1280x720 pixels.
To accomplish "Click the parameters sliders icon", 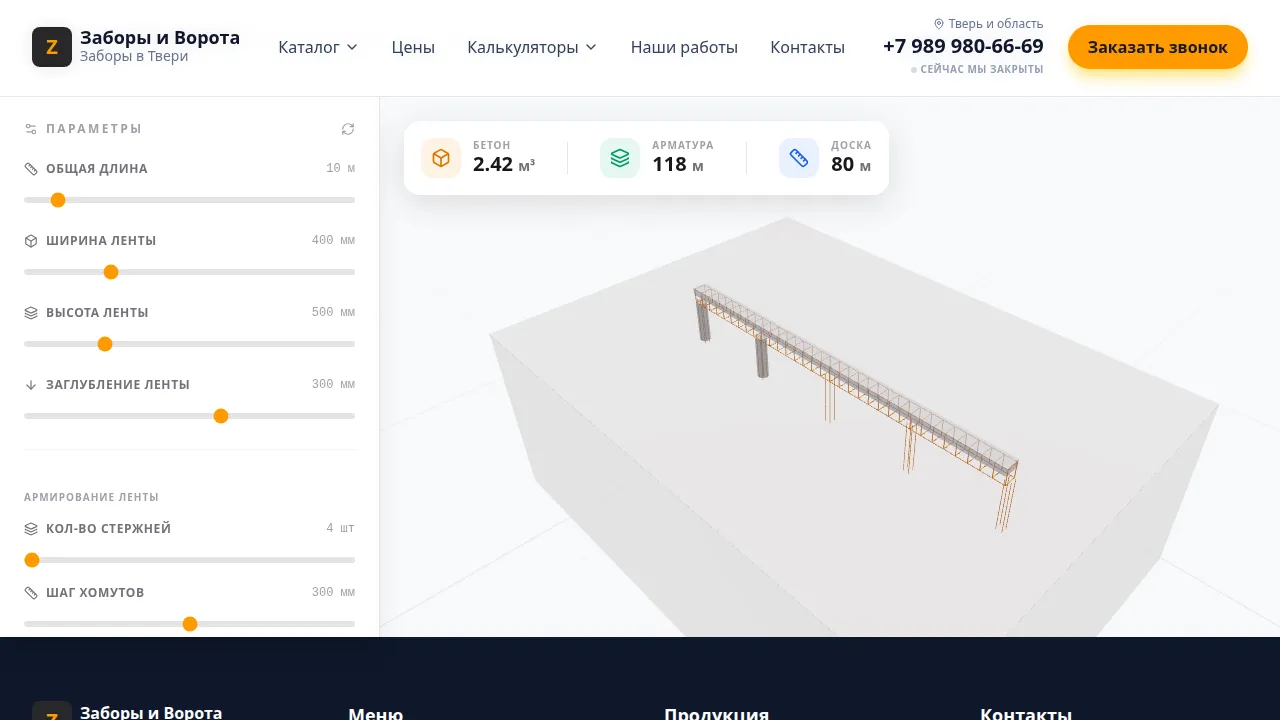I will (31, 129).
